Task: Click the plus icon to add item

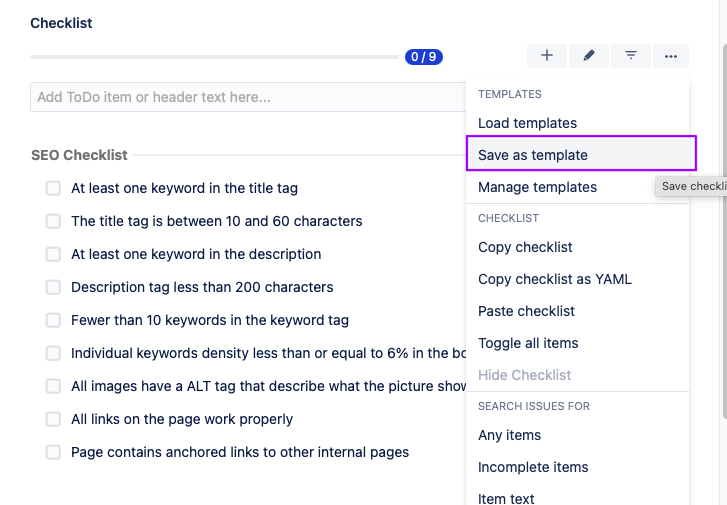Action: point(547,56)
